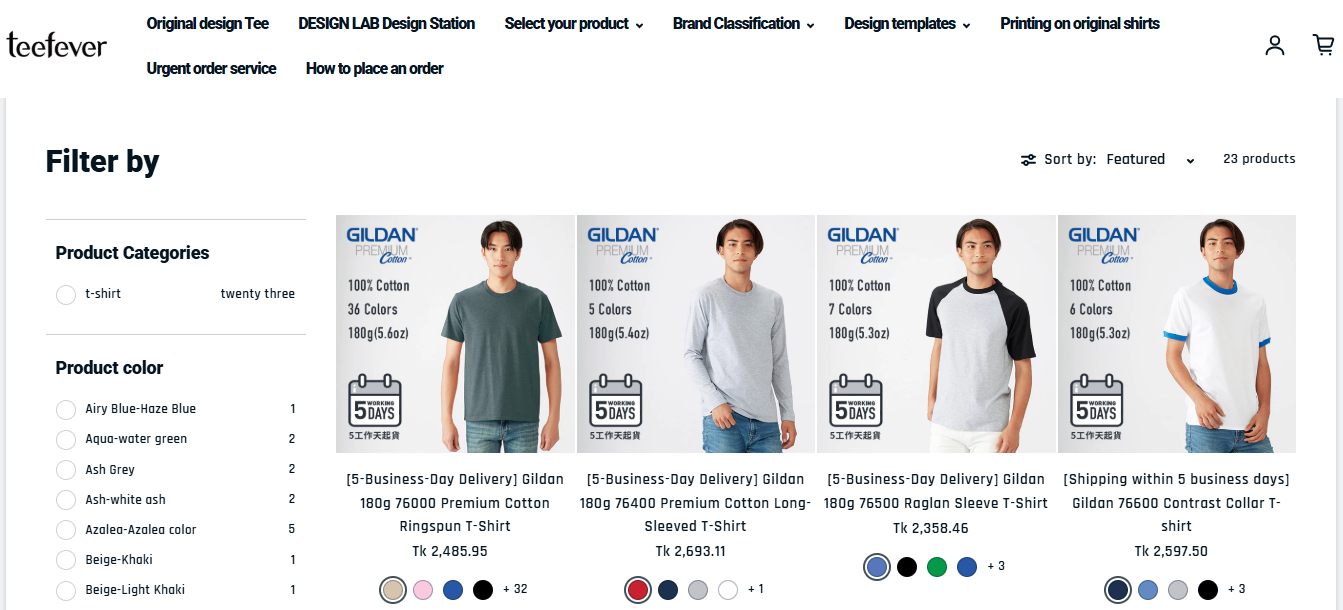The width and height of the screenshot is (1343, 610).
Task: Open the Gildan 76000 Premium Cotton product link
Action: [x=455, y=502]
